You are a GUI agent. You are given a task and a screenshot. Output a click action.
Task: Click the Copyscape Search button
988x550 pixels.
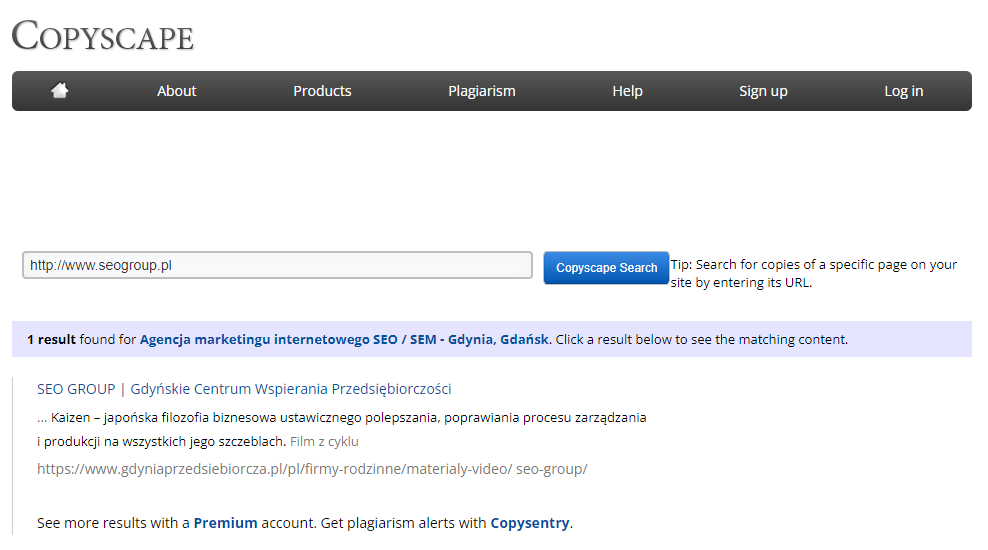(606, 268)
